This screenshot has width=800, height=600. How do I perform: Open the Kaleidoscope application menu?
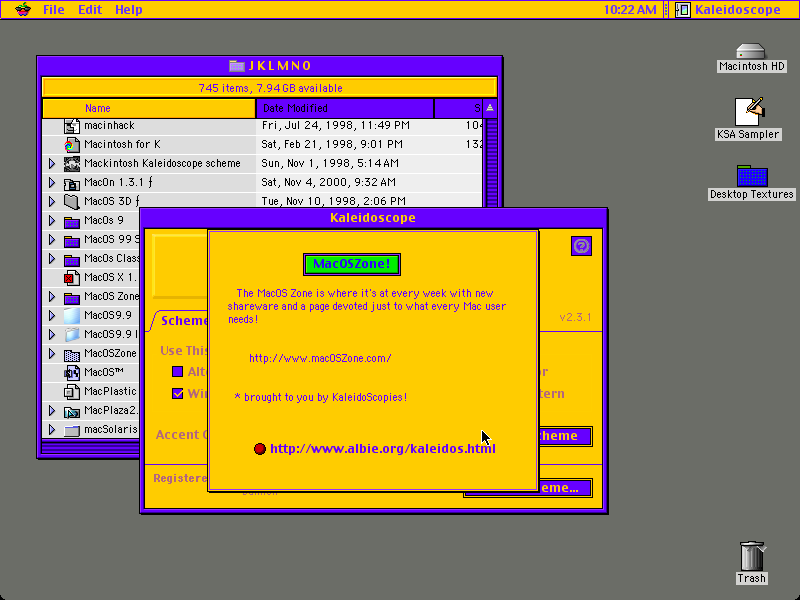pyautogui.click(x=728, y=10)
